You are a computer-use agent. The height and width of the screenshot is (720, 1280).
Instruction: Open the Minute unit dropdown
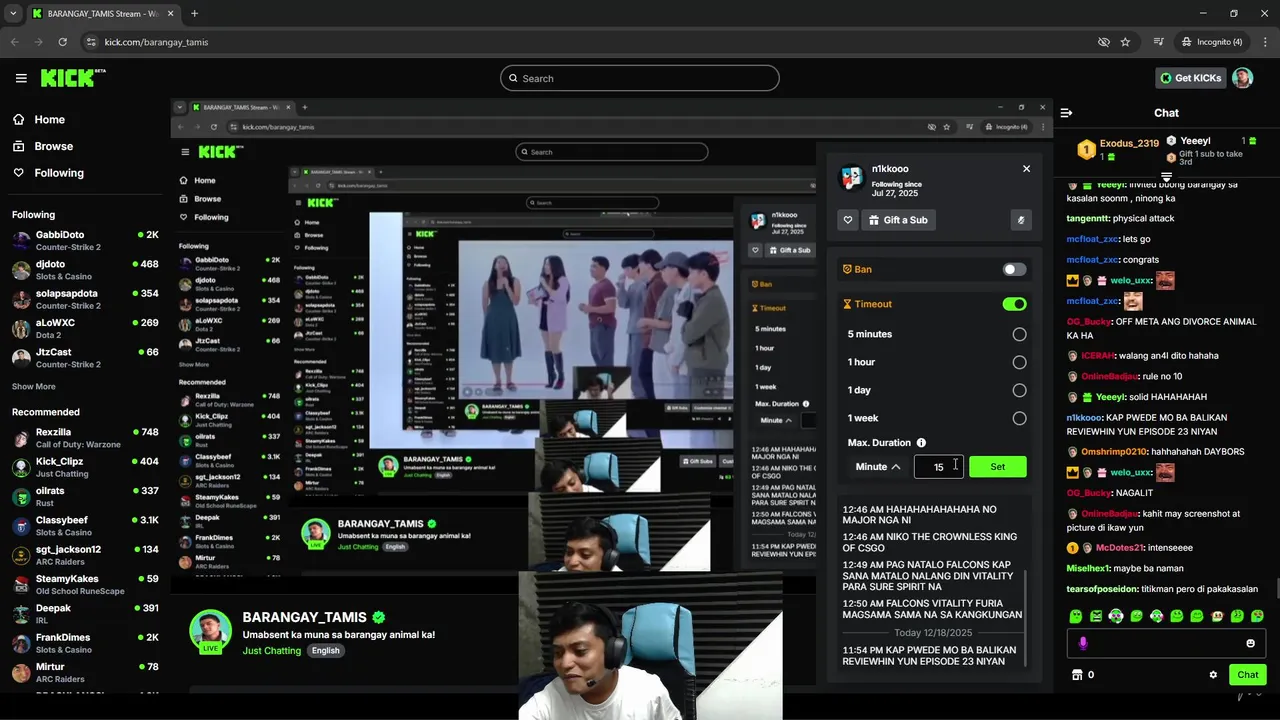coord(877,467)
